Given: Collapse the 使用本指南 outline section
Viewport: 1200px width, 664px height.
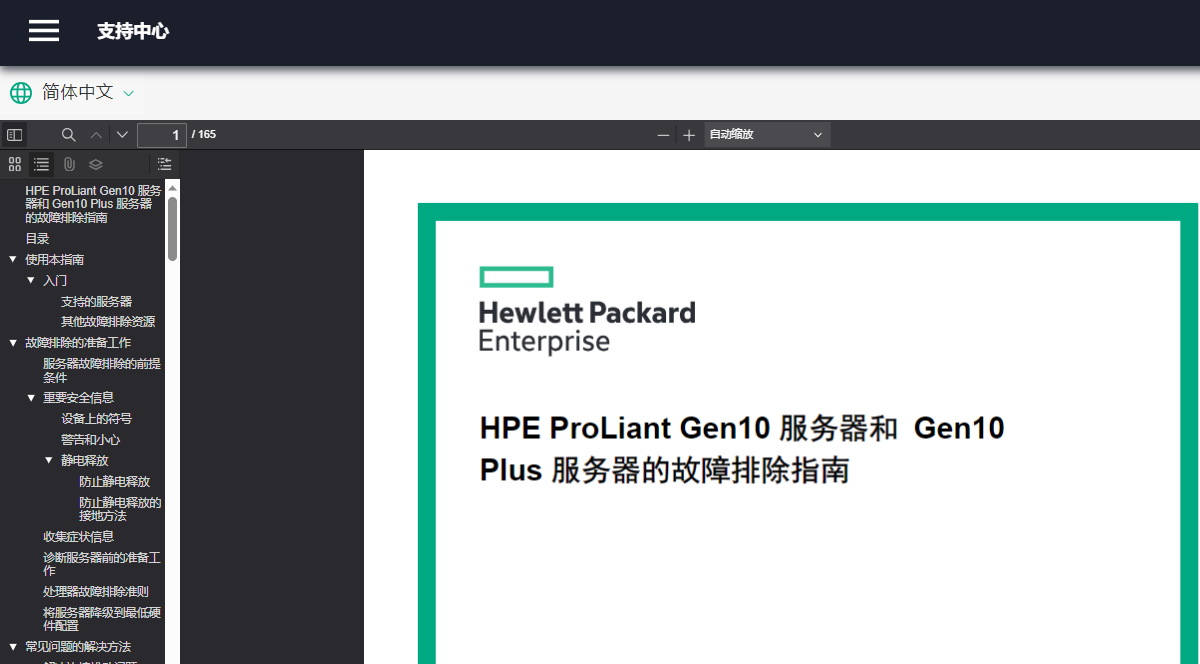Looking at the screenshot, I should pos(13,260).
